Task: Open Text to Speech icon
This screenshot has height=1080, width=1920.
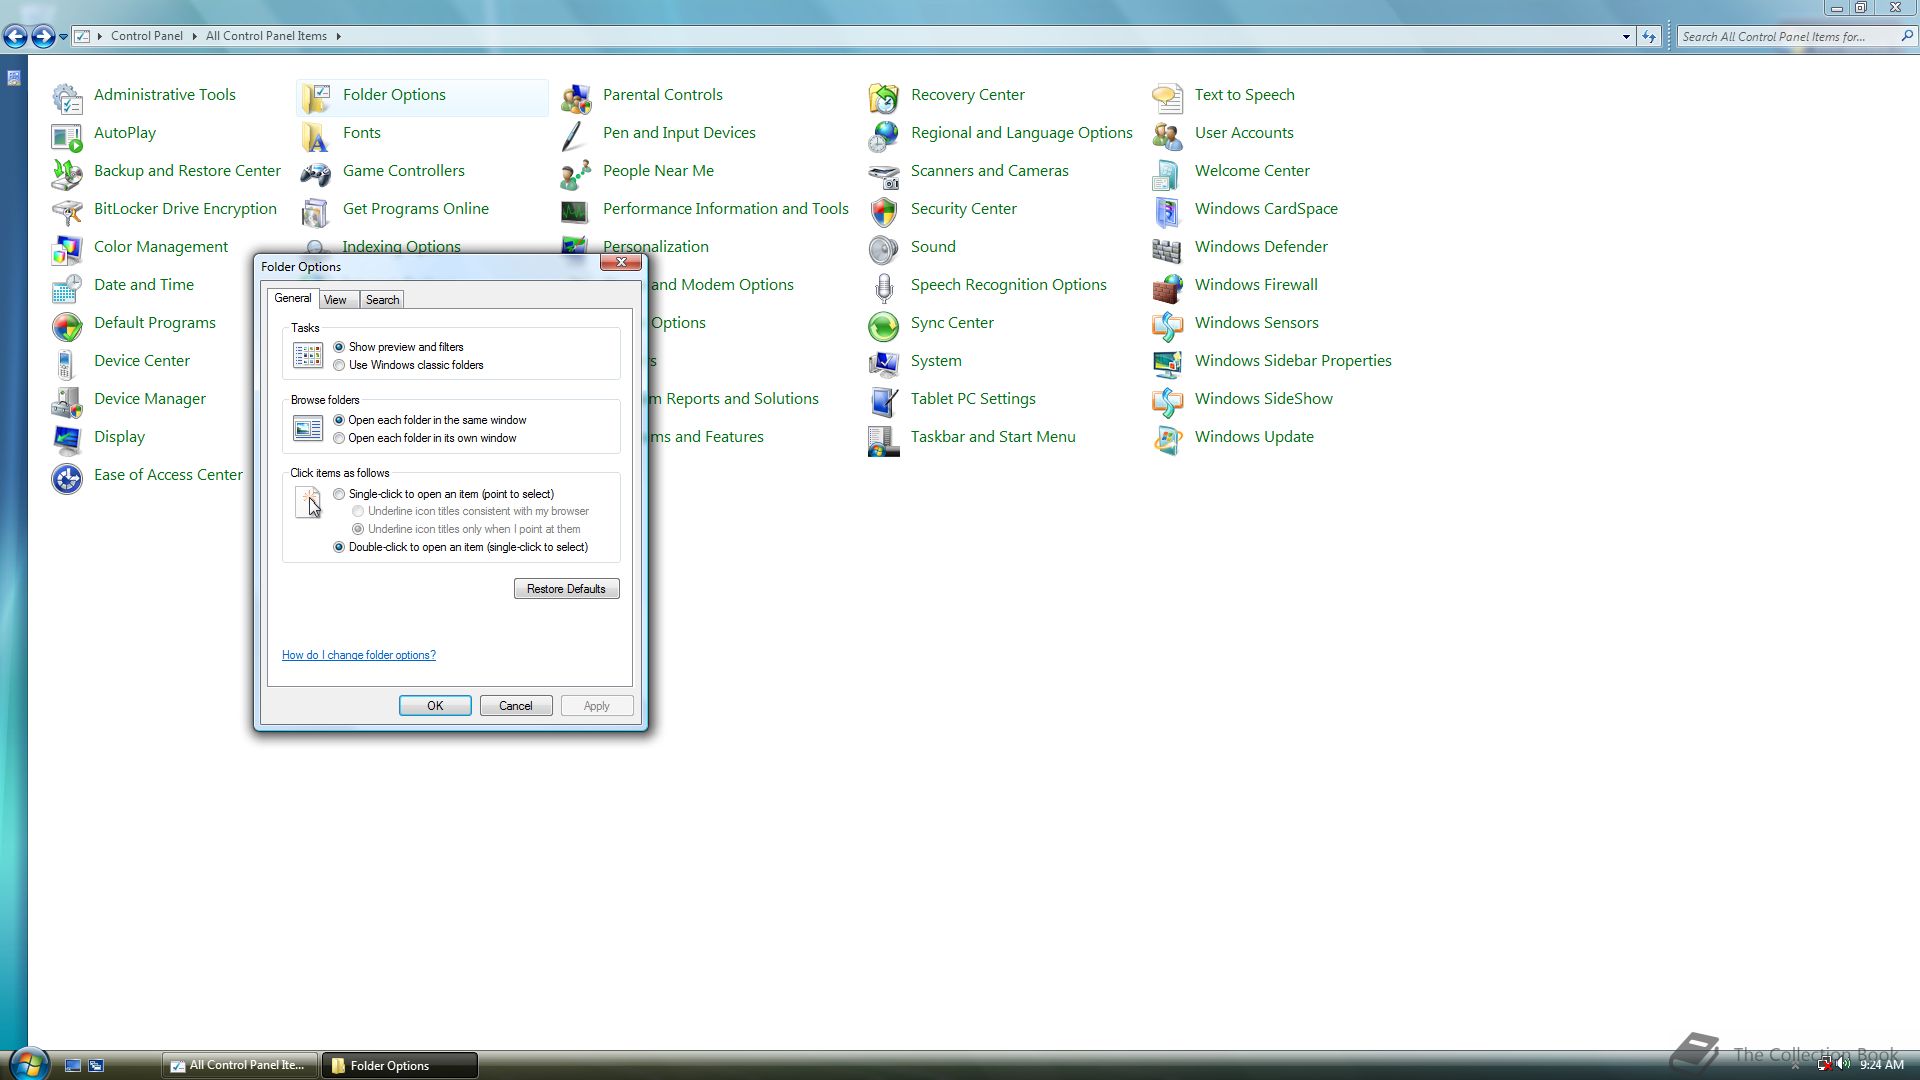Action: pyautogui.click(x=1168, y=97)
